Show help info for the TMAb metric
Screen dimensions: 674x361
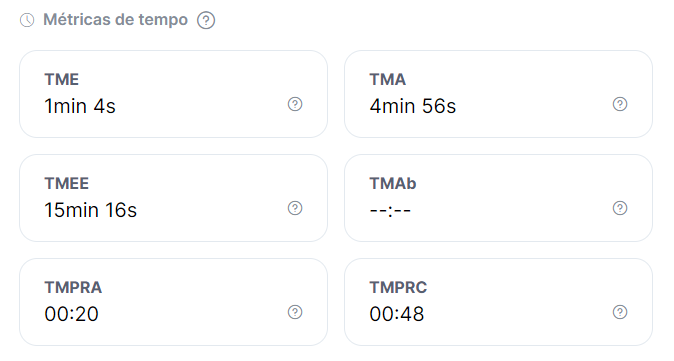(620, 208)
